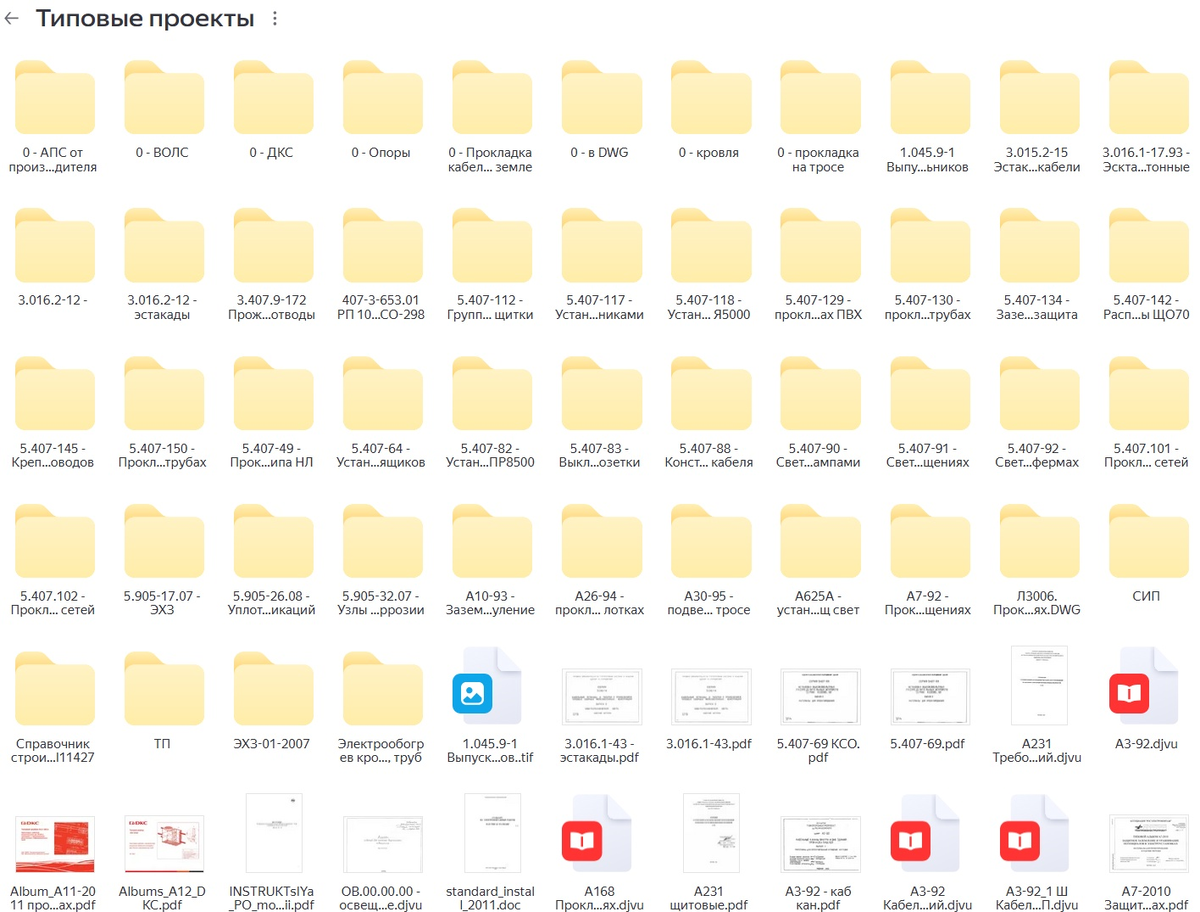Screen dimensions: 1200x912
Task: Select folder Л3006. Прок...ях.DWG
Action: click(1039, 542)
